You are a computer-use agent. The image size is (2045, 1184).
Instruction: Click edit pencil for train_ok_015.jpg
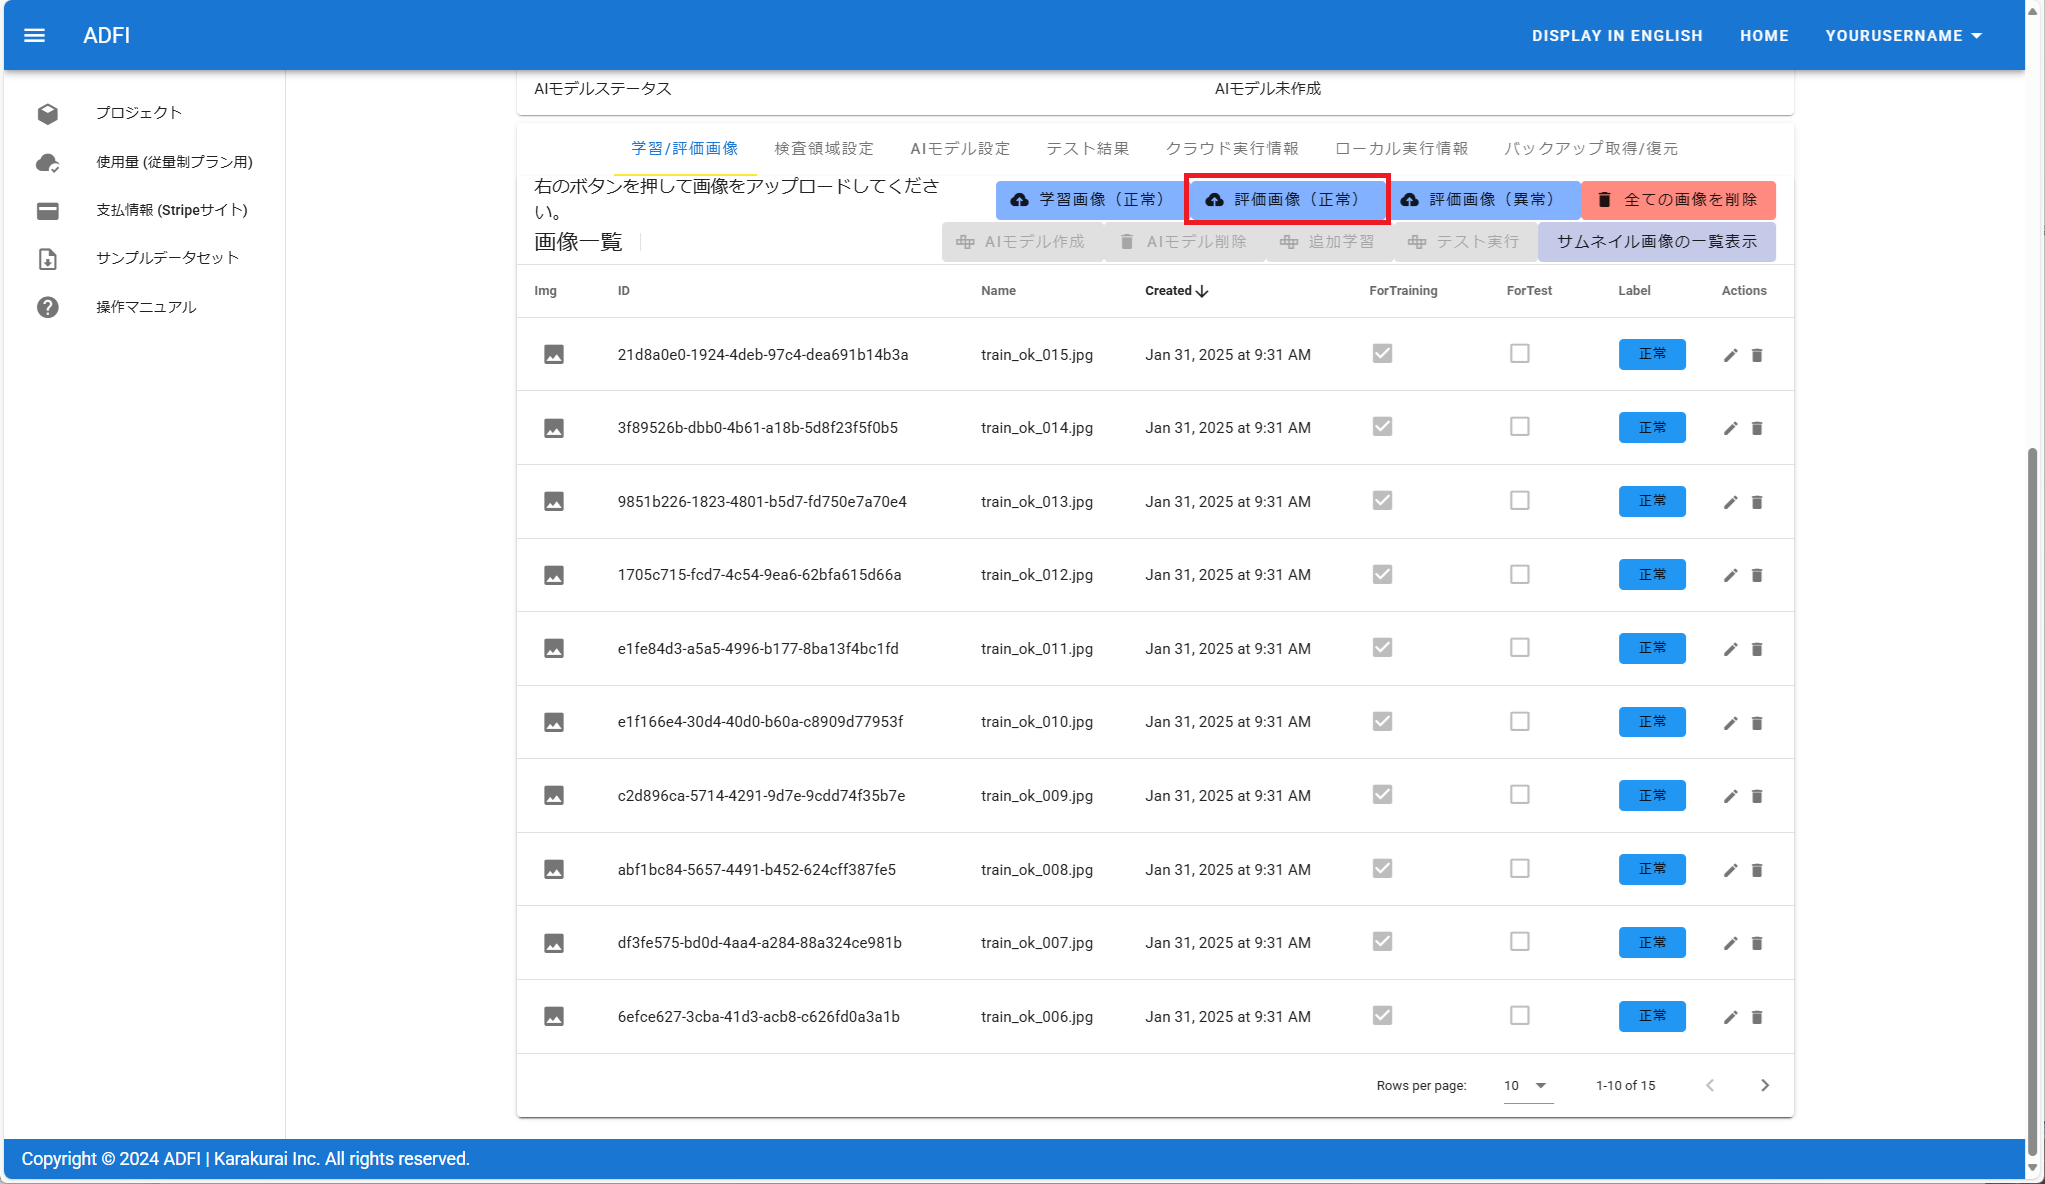pos(1730,355)
